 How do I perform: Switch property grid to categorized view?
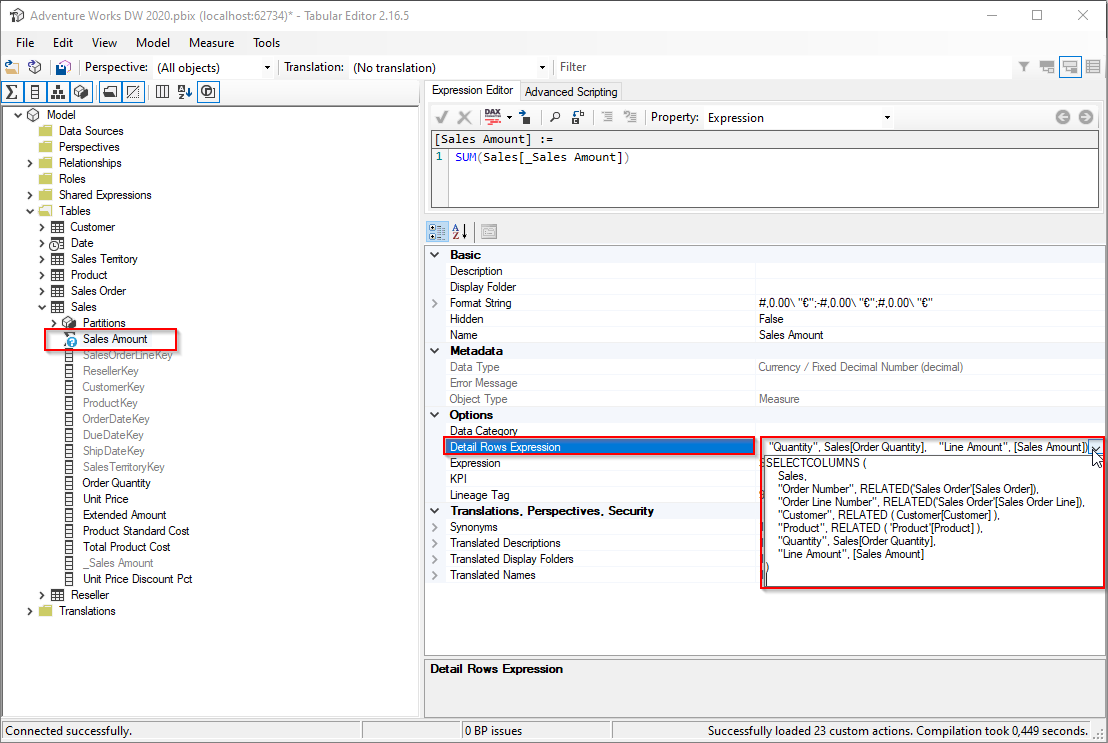(437, 231)
